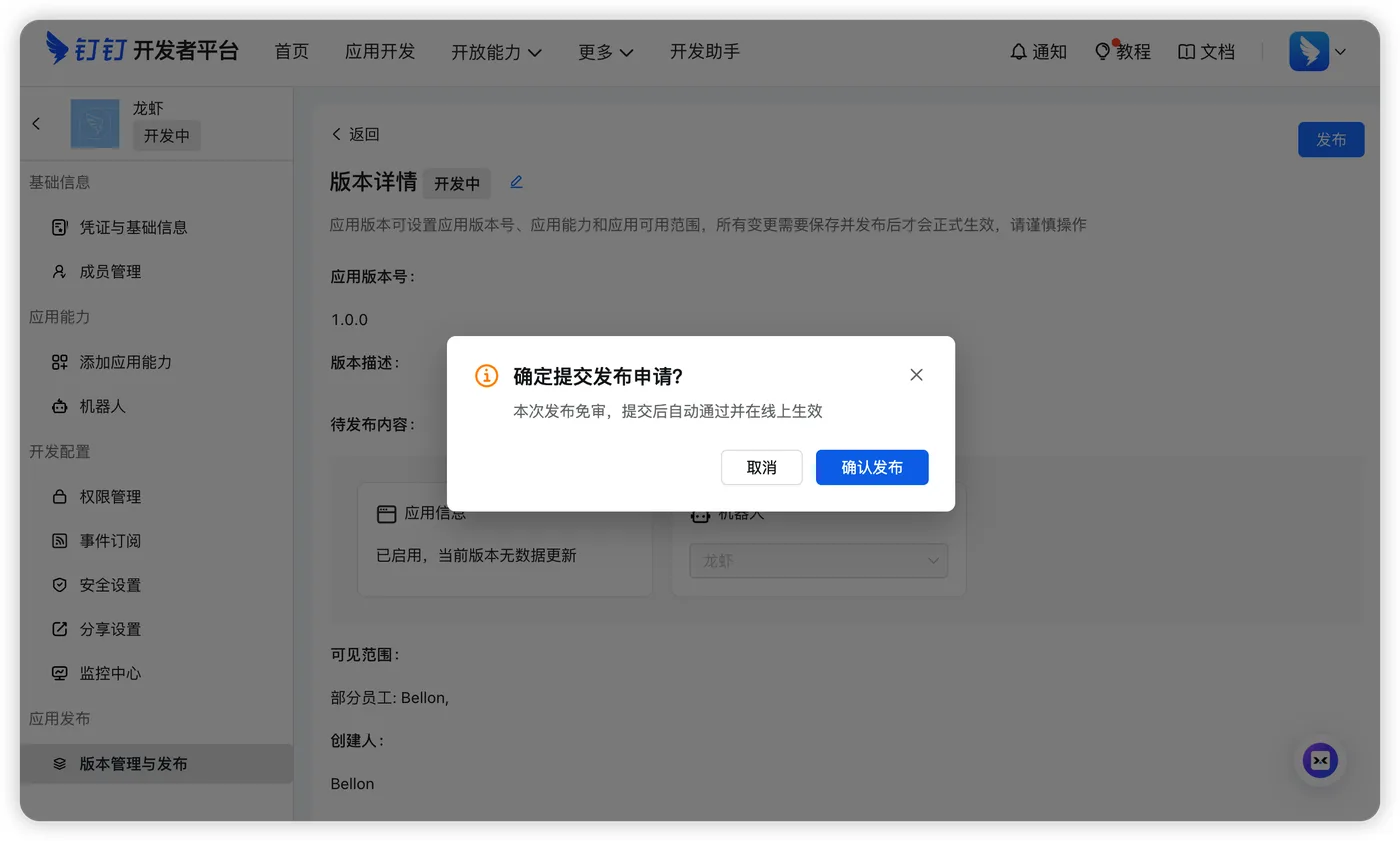Click the 龙虾 app thumbnail
Viewport: 1400px width, 841px height.
95,123
